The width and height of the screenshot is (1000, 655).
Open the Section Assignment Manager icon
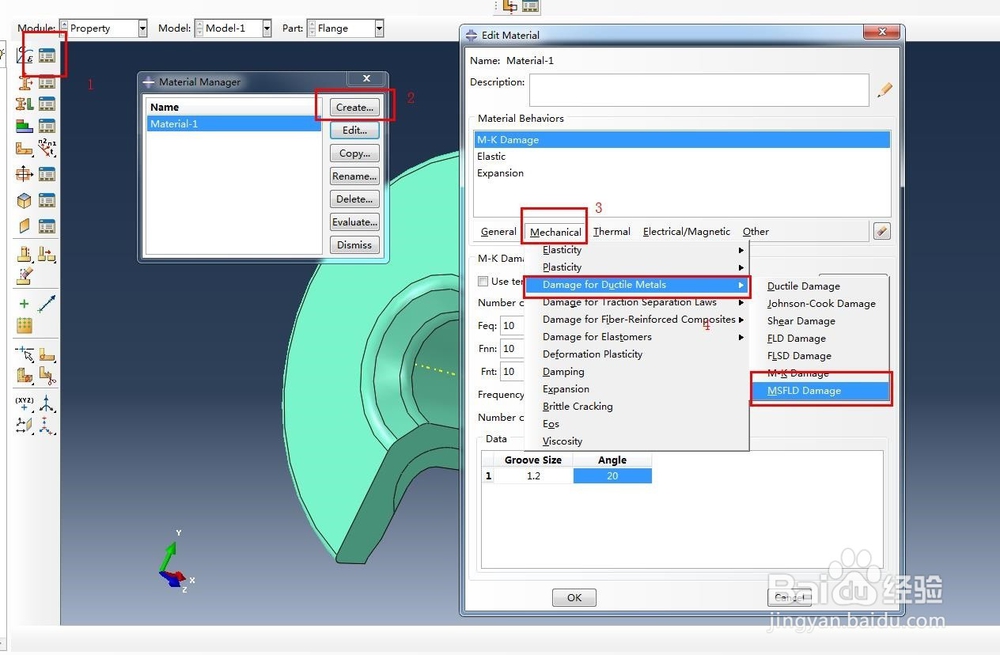(47, 104)
